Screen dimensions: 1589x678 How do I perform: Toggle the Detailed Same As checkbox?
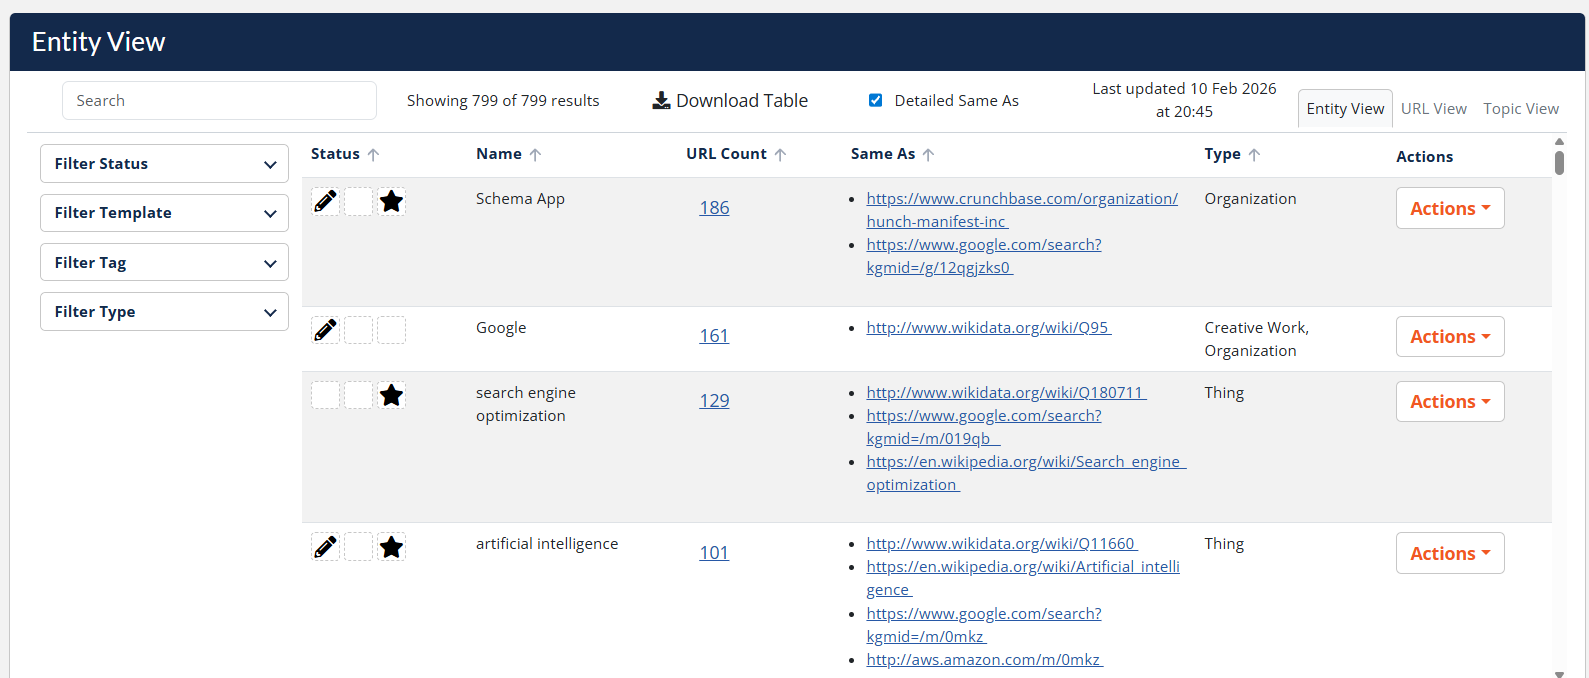[876, 100]
